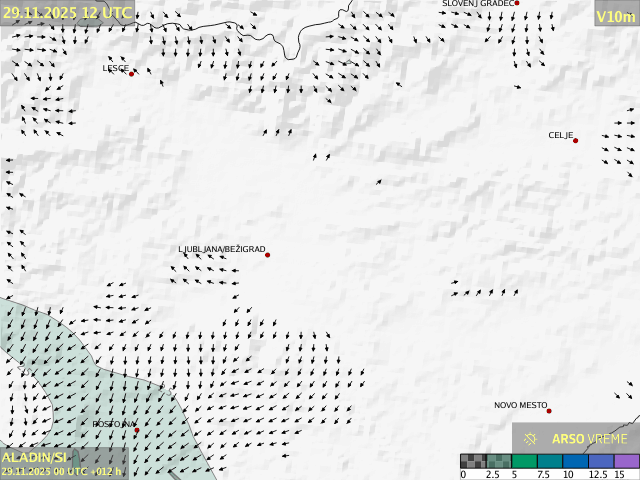Screen dimensions: 640x480
Task: Click the Lesce station red dot
Action: 131,74
